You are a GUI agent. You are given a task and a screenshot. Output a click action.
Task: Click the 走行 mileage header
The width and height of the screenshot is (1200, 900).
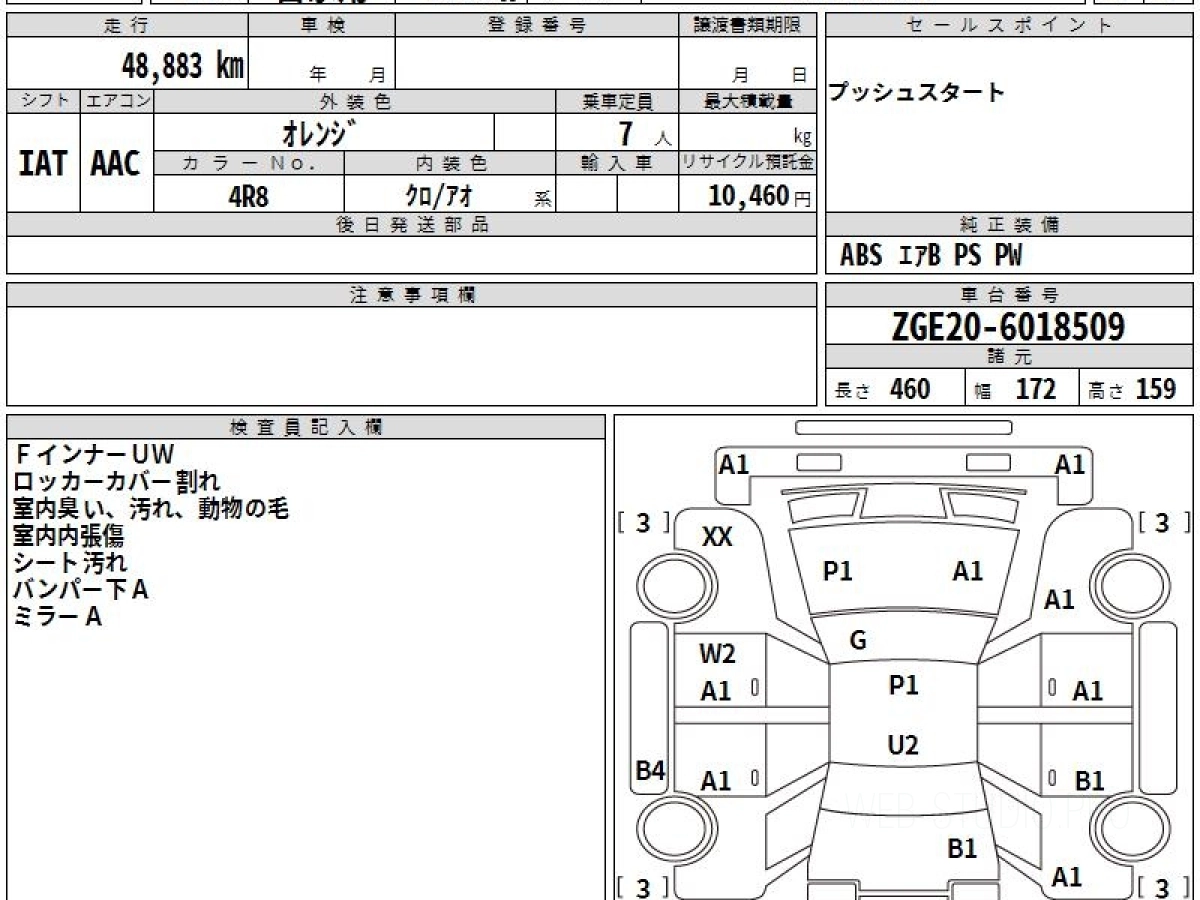pyautogui.click(x=127, y=26)
